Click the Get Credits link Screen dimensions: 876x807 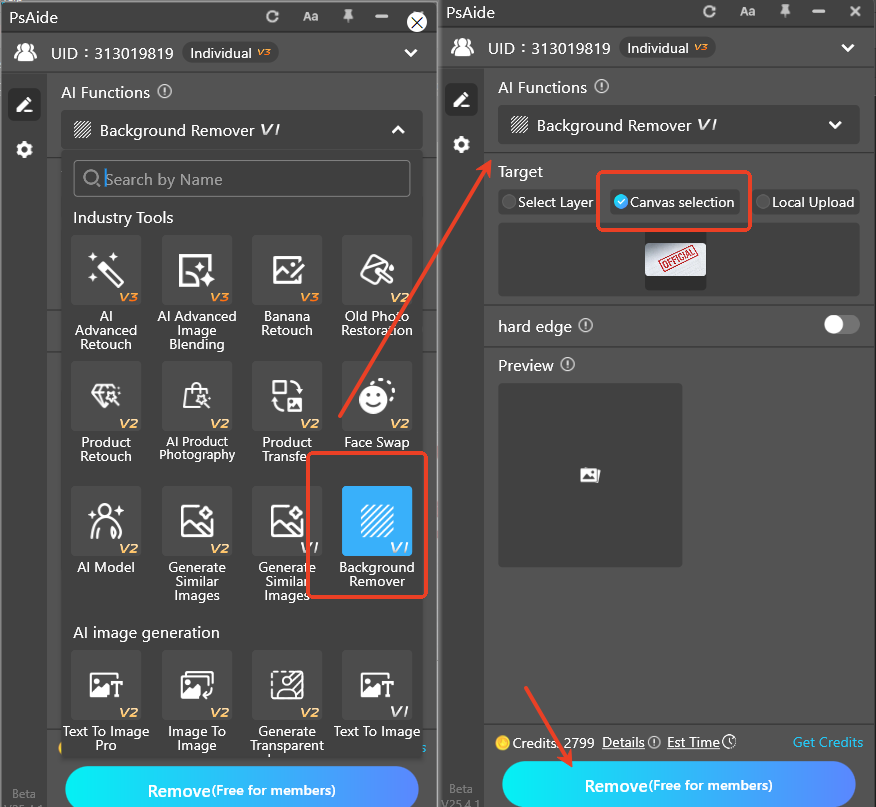(x=828, y=742)
